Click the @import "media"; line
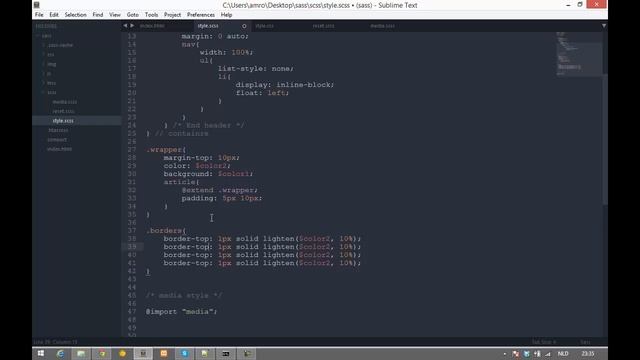This screenshot has height=360, width=640. (181, 312)
